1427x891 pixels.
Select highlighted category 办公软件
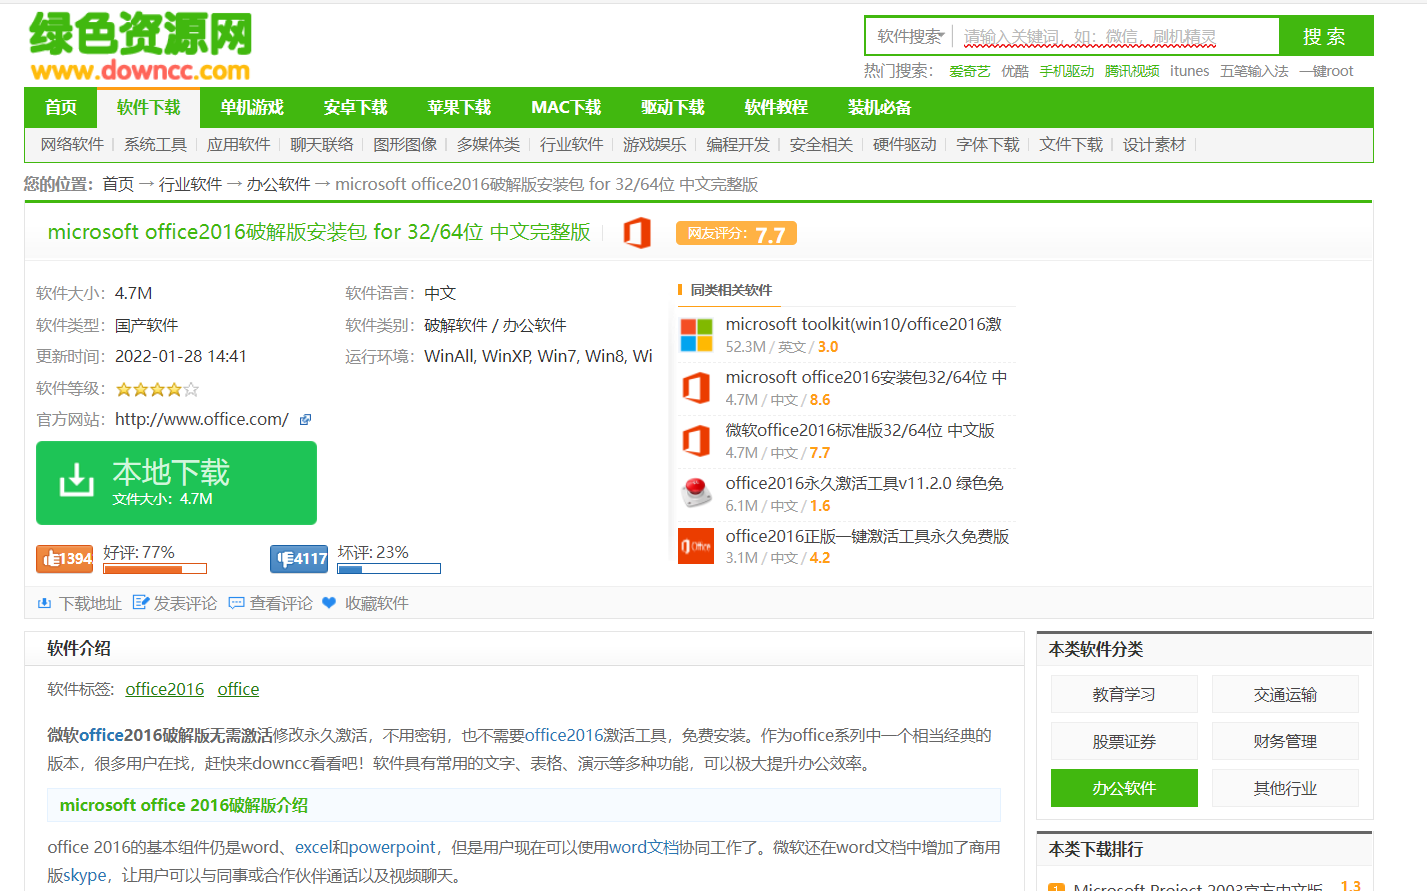tap(1124, 788)
